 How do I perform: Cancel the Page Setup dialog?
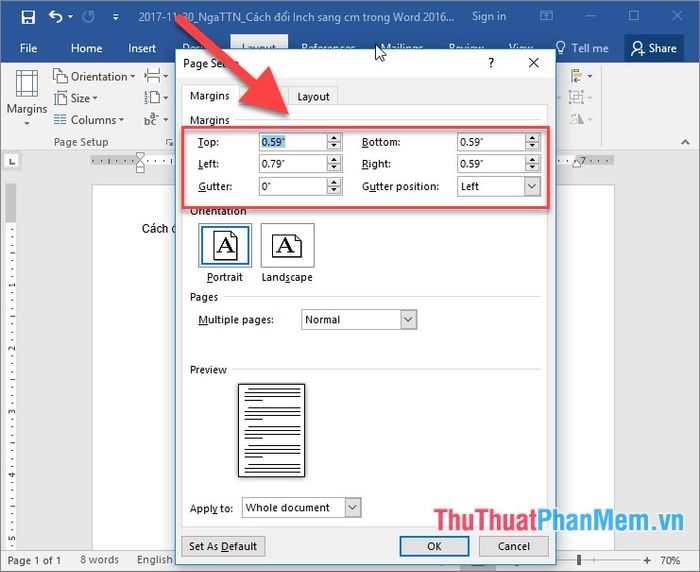tap(514, 546)
